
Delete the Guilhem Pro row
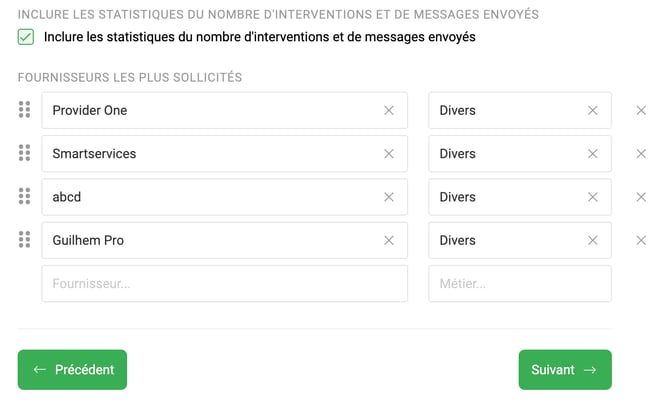click(x=641, y=240)
